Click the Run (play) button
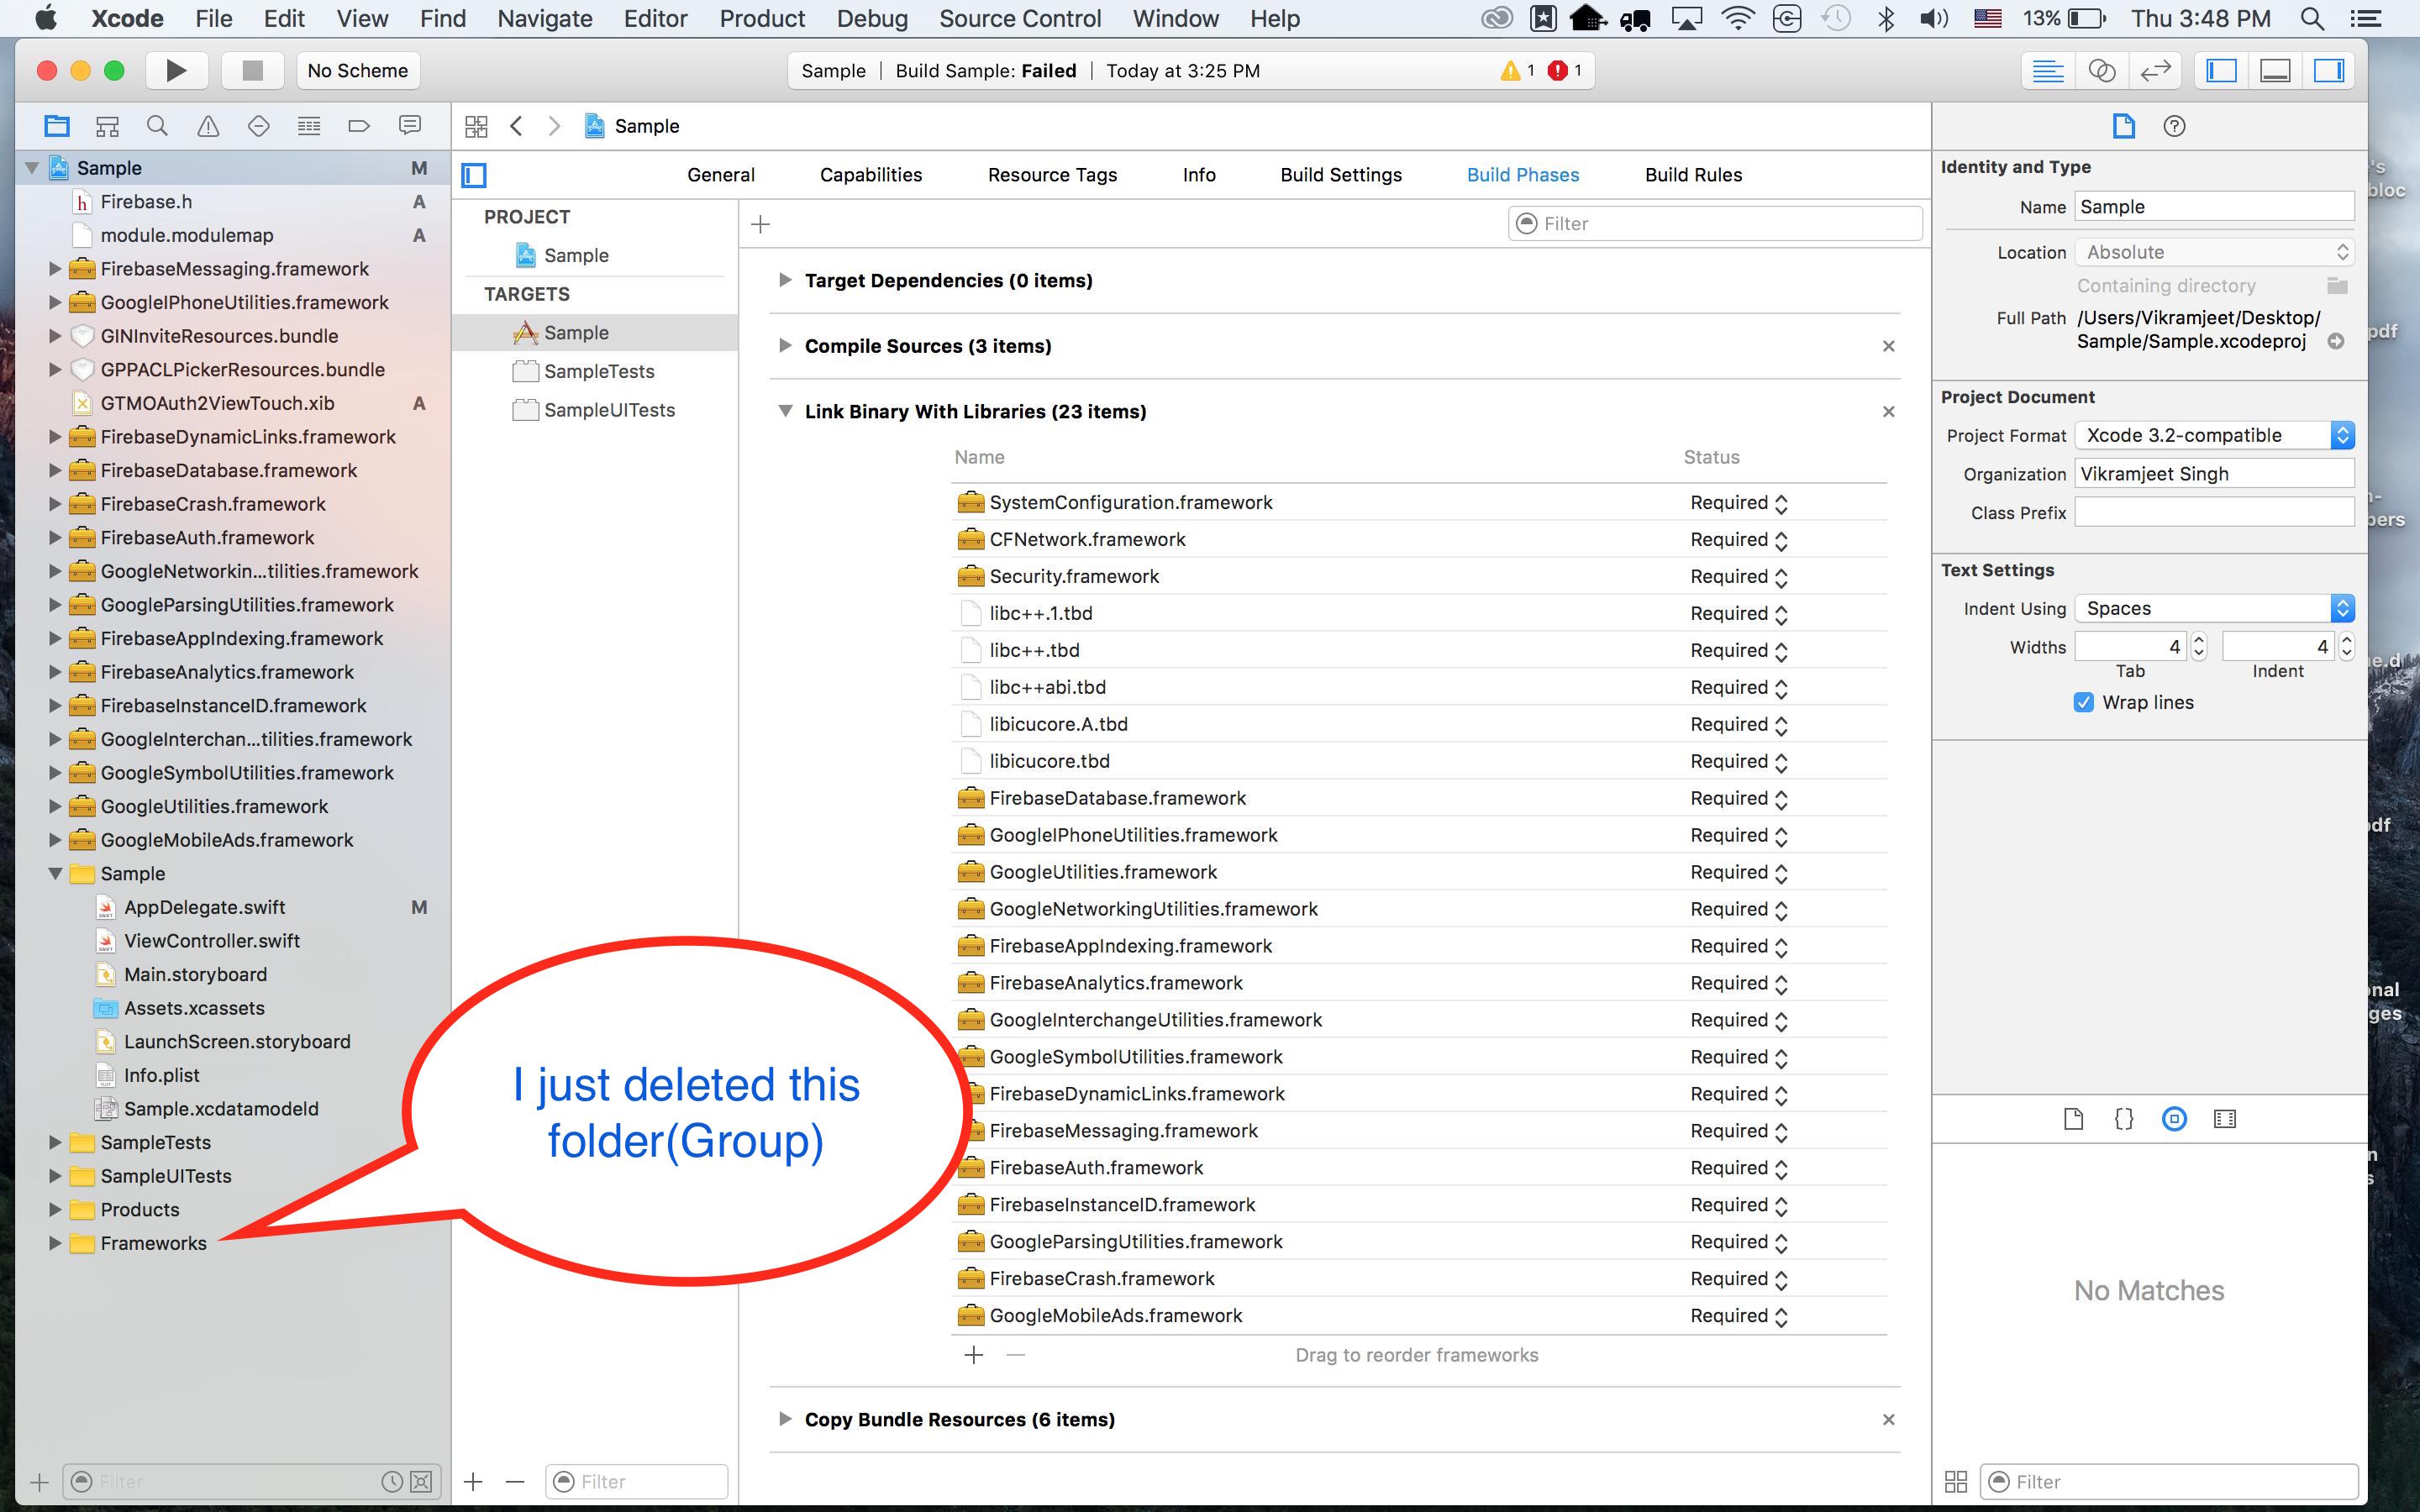 (176, 70)
